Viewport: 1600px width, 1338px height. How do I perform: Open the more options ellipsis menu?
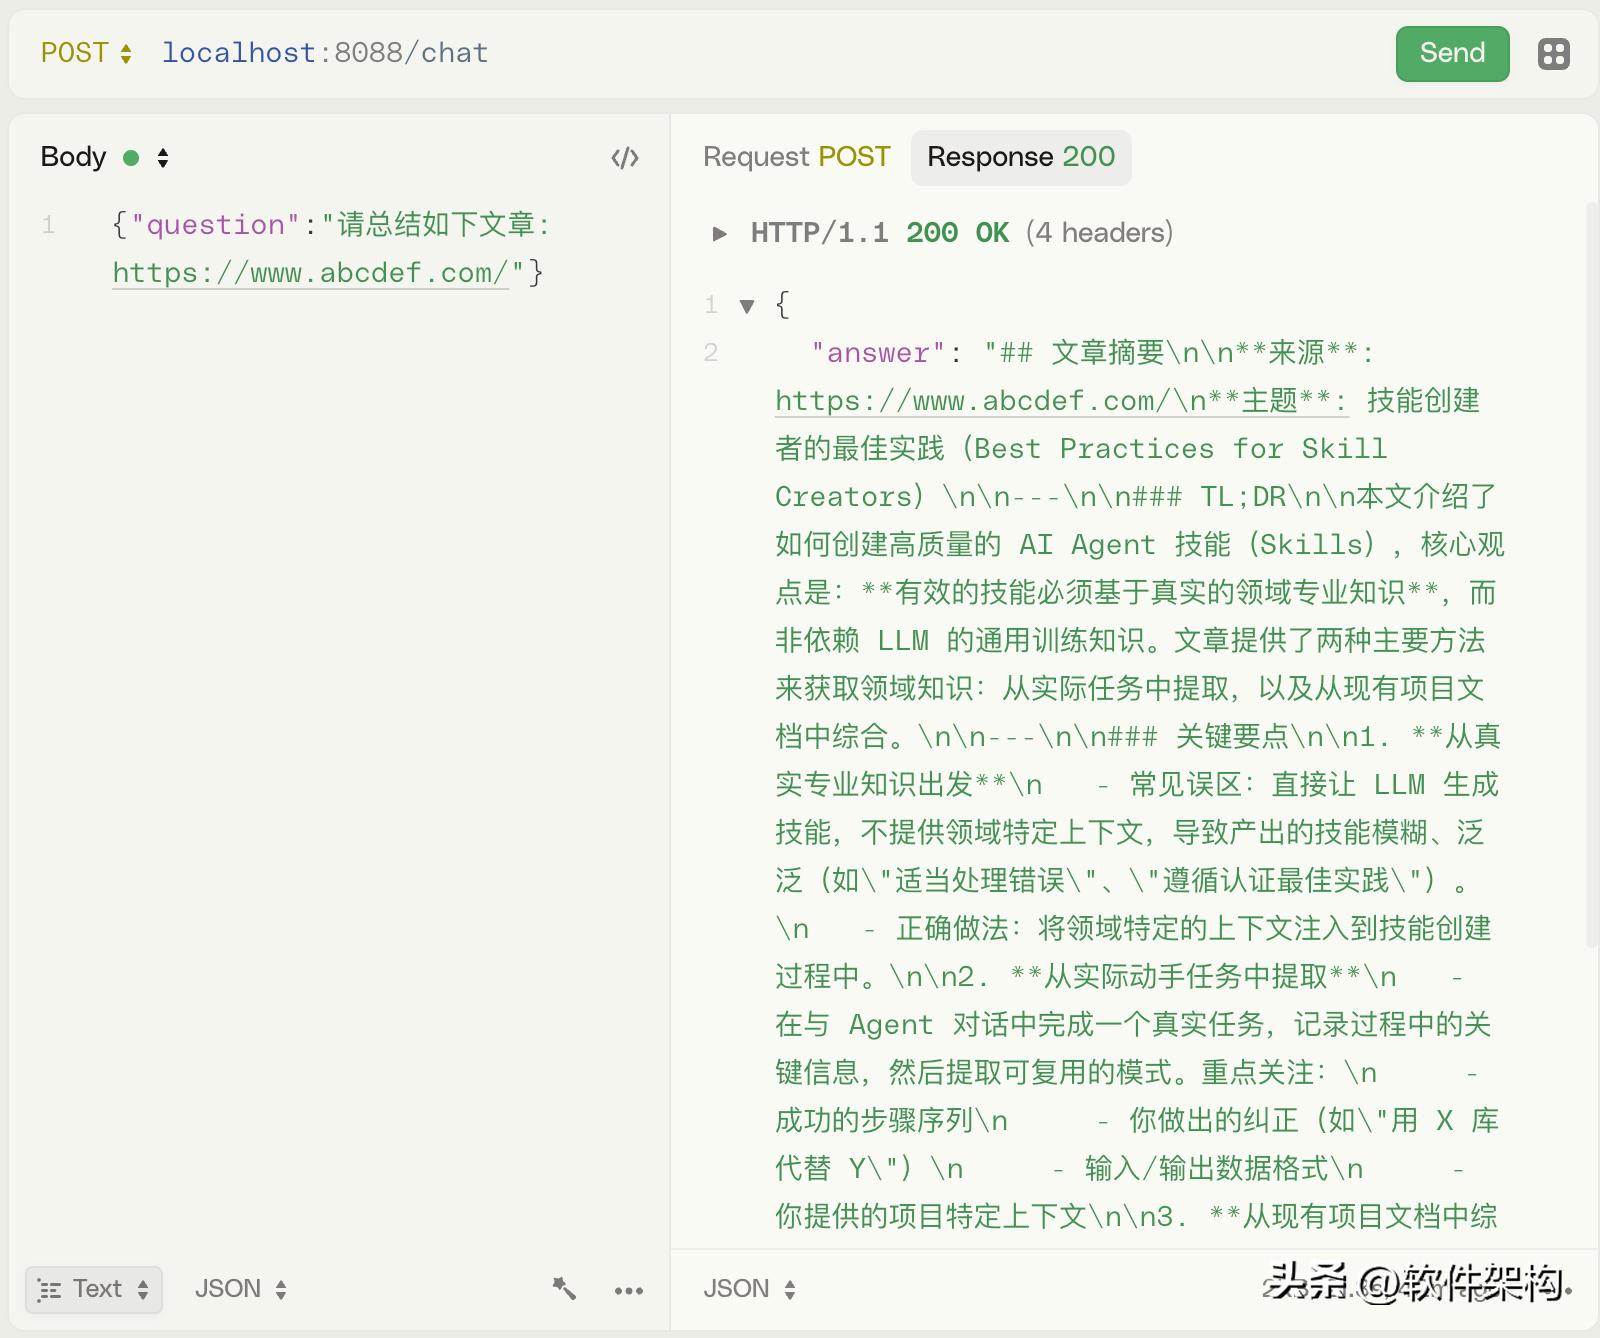tap(629, 1290)
